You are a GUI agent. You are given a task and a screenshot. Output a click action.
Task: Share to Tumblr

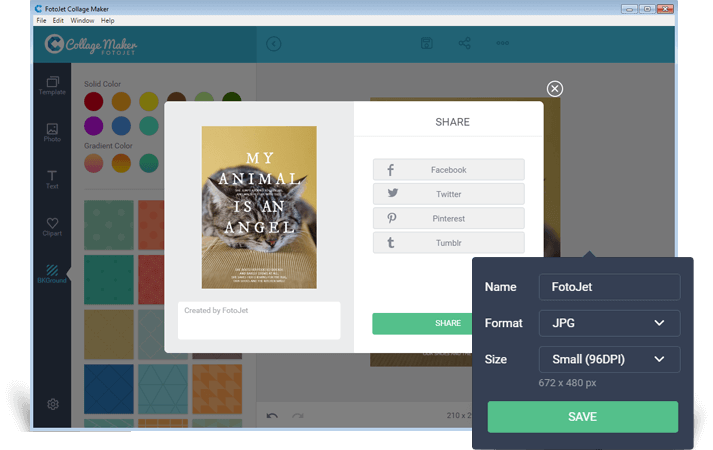click(449, 243)
